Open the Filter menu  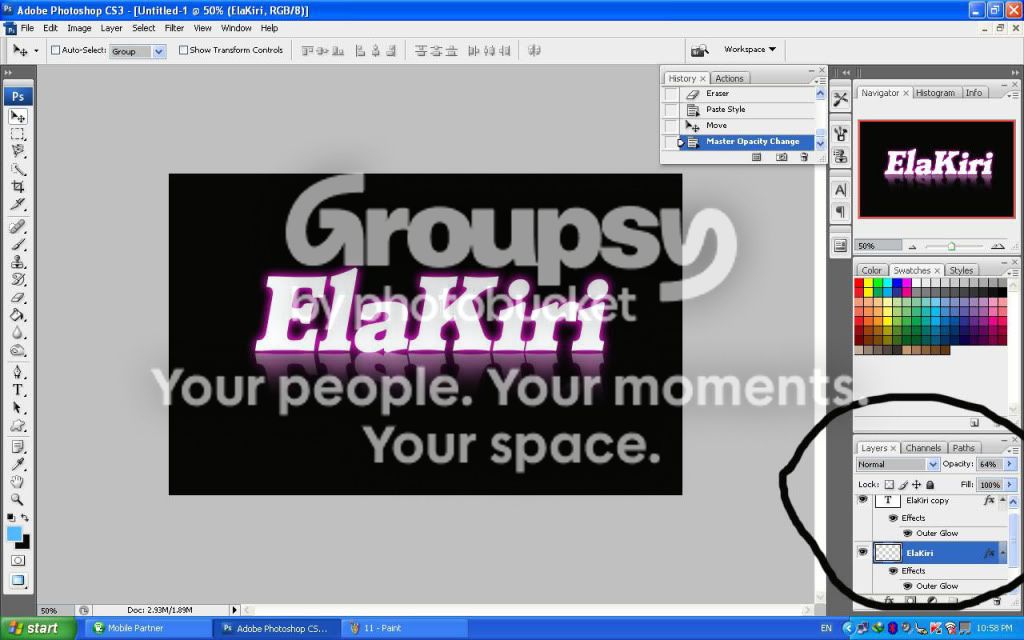[174, 28]
